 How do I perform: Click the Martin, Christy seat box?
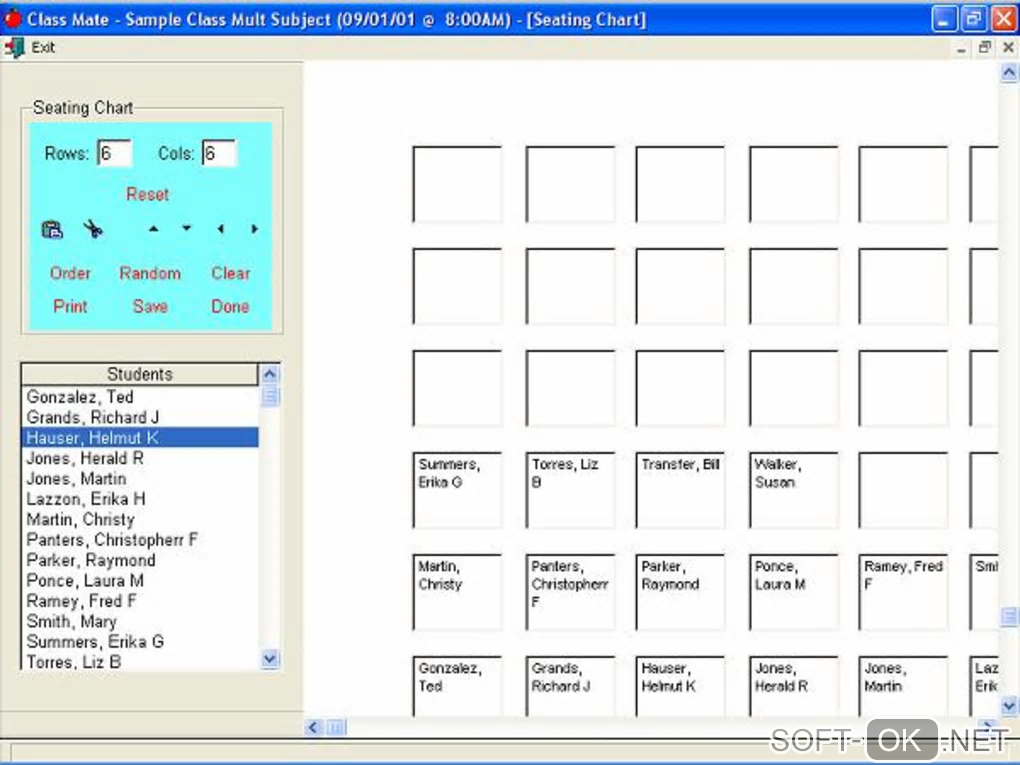(457, 593)
